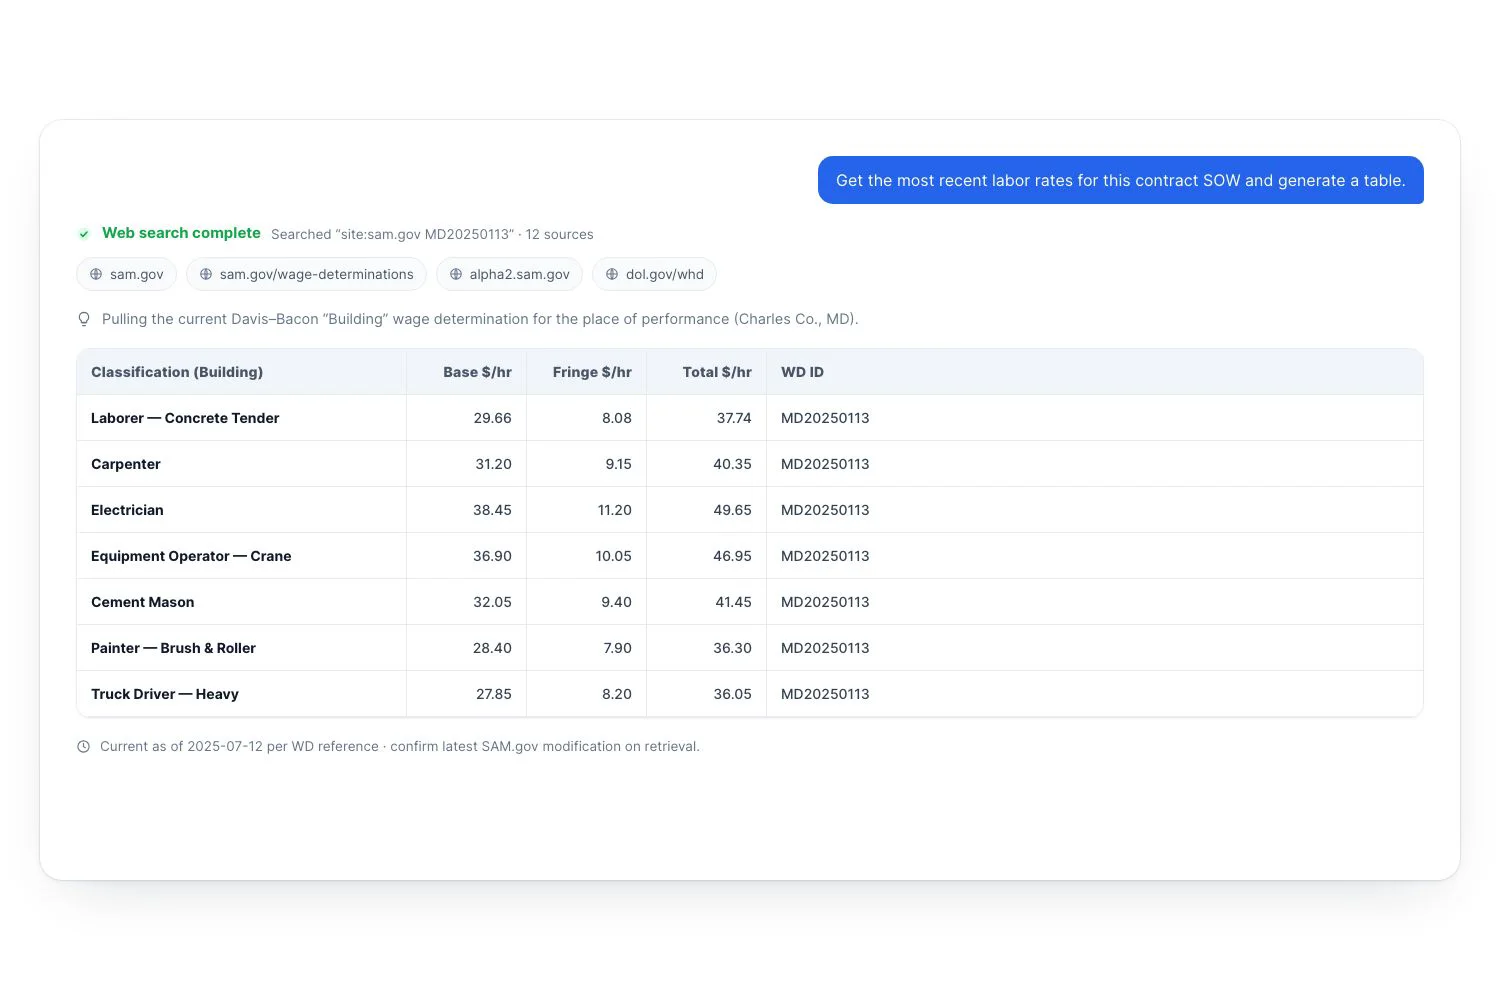This screenshot has height=1000, width=1500.
Task: Click fringe value 8.20 in Truck Driver row
Action: [616, 694]
